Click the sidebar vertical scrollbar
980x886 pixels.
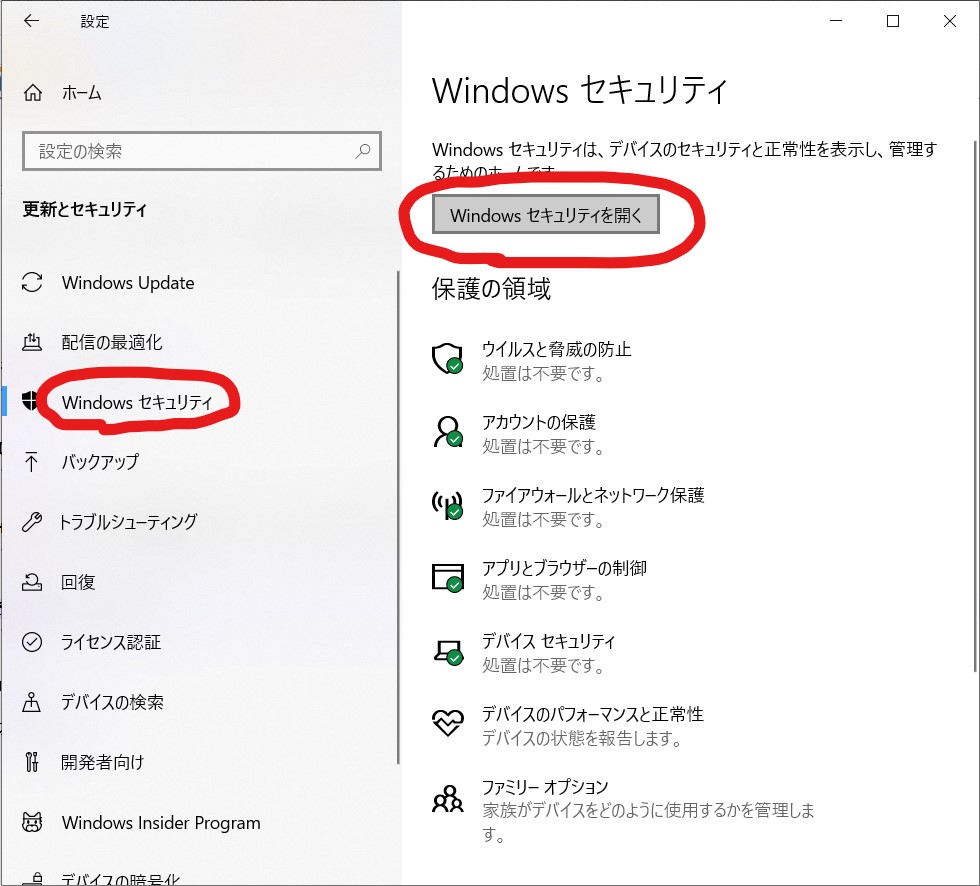click(x=398, y=517)
